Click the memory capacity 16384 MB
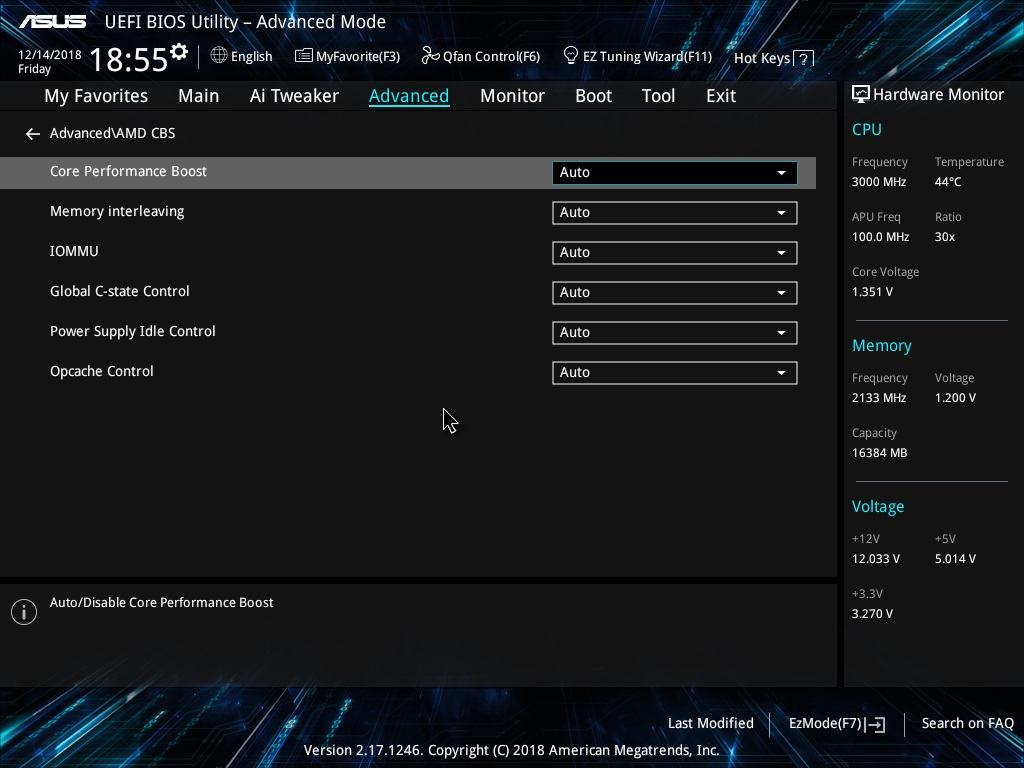Screen dimensions: 1024x768 [879, 453]
